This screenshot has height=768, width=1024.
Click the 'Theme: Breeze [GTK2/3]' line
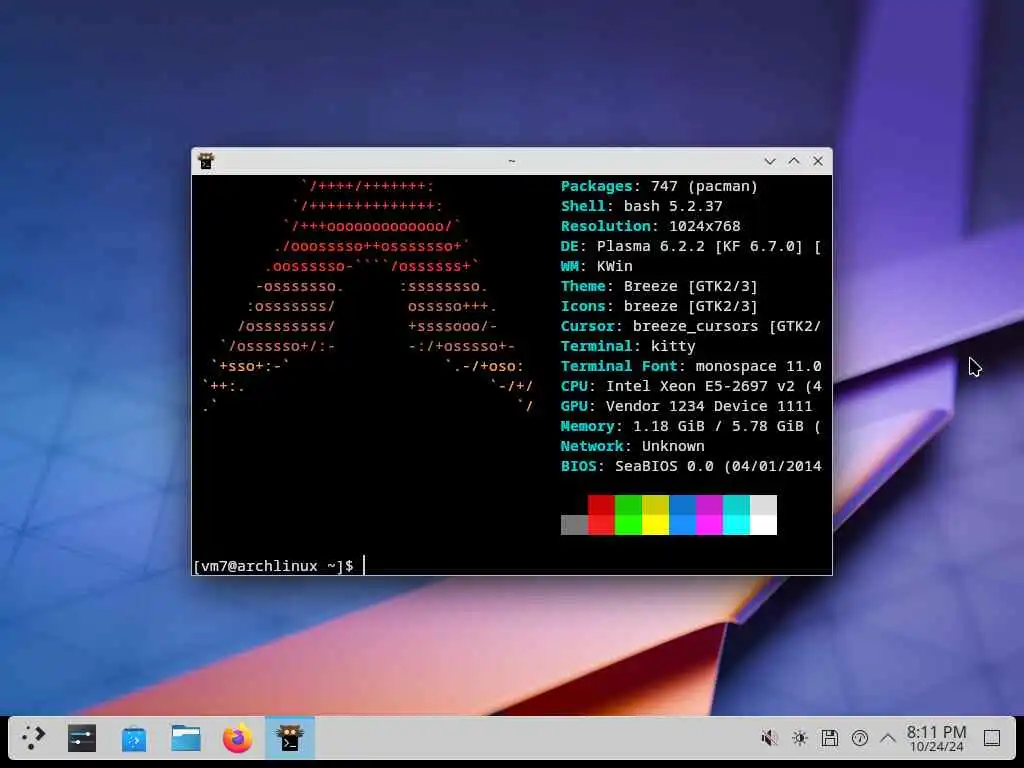click(x=659, y=286)
